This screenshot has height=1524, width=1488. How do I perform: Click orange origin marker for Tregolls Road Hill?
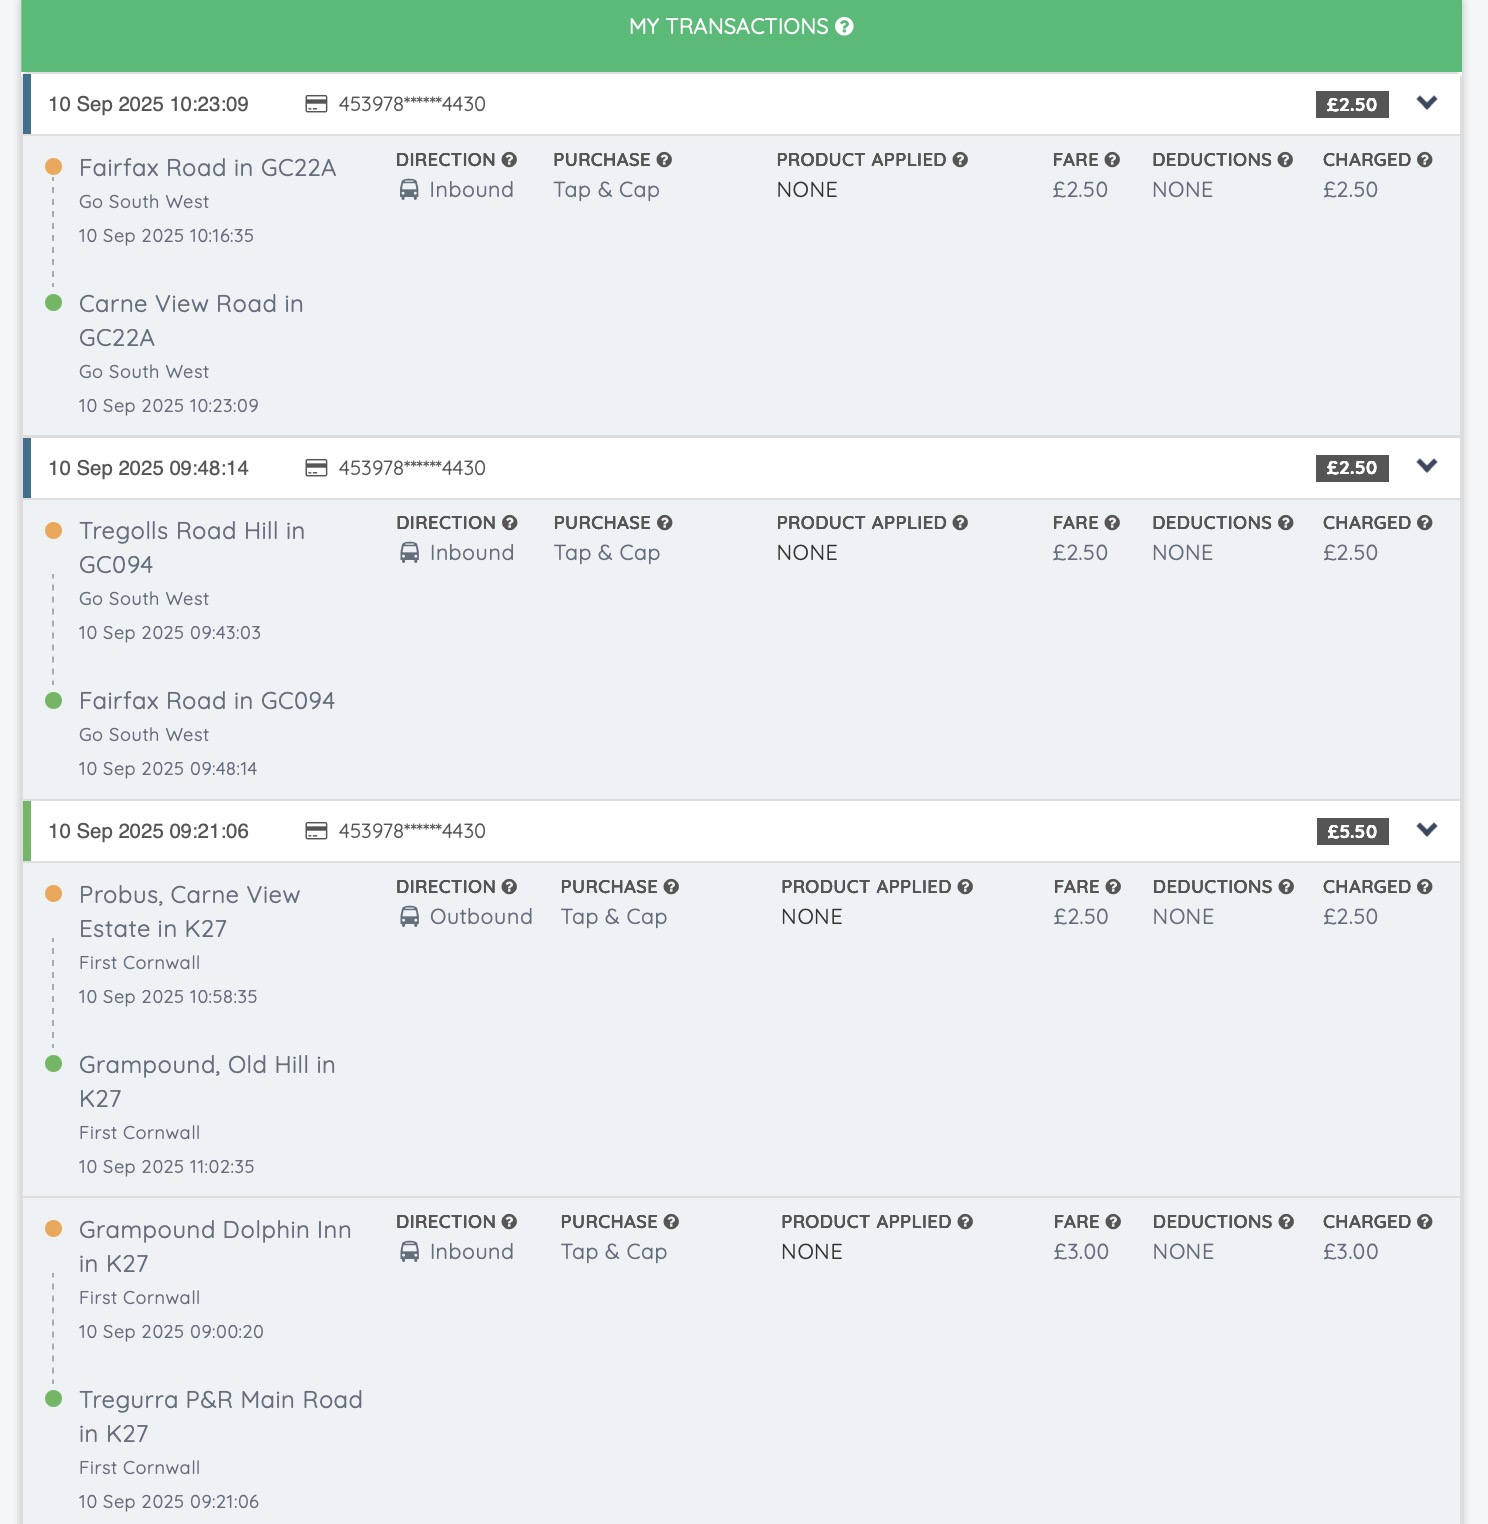(x=54, y=531)
